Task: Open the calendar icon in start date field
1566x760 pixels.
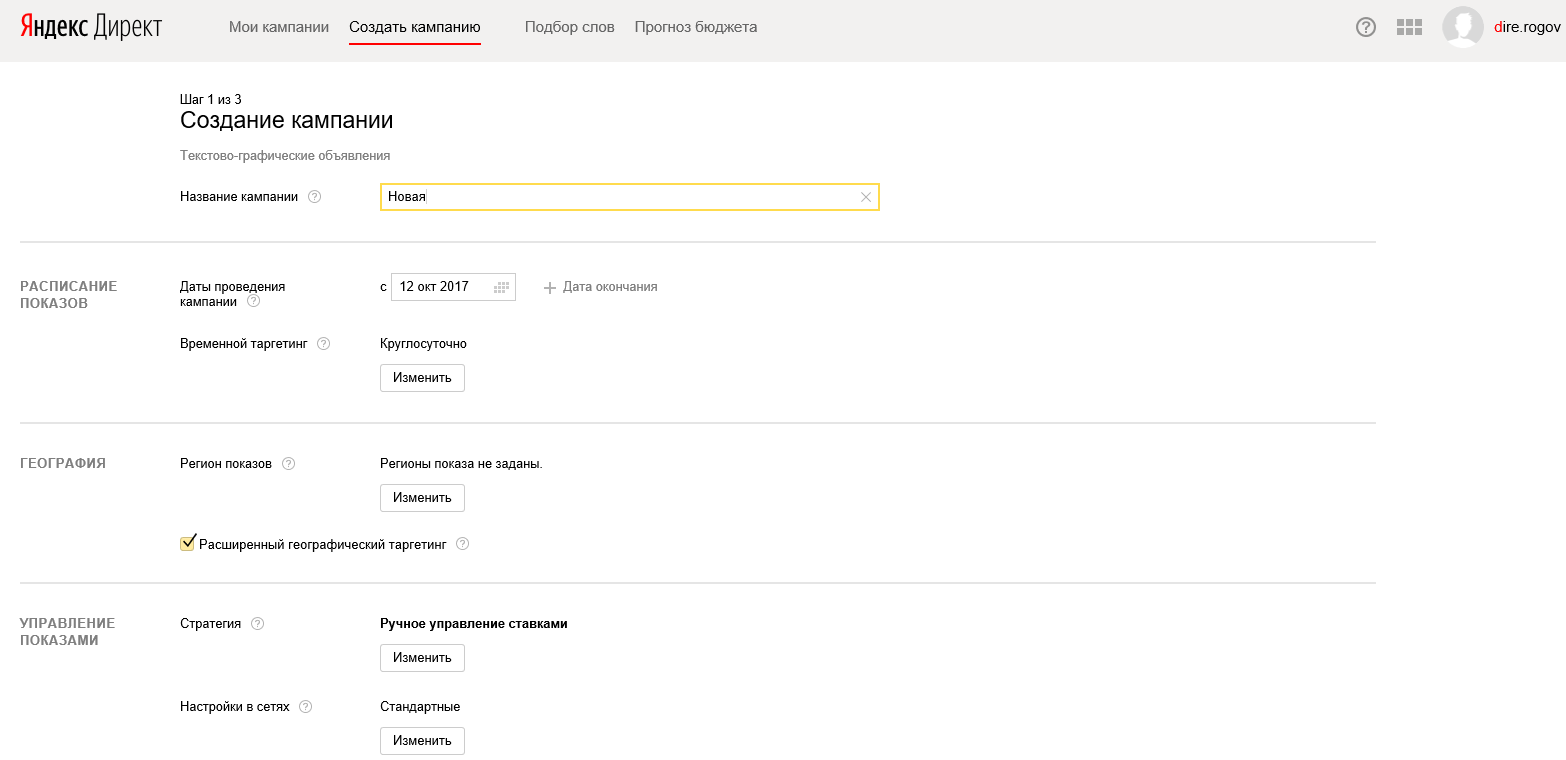Action: (x=502, y=287)
